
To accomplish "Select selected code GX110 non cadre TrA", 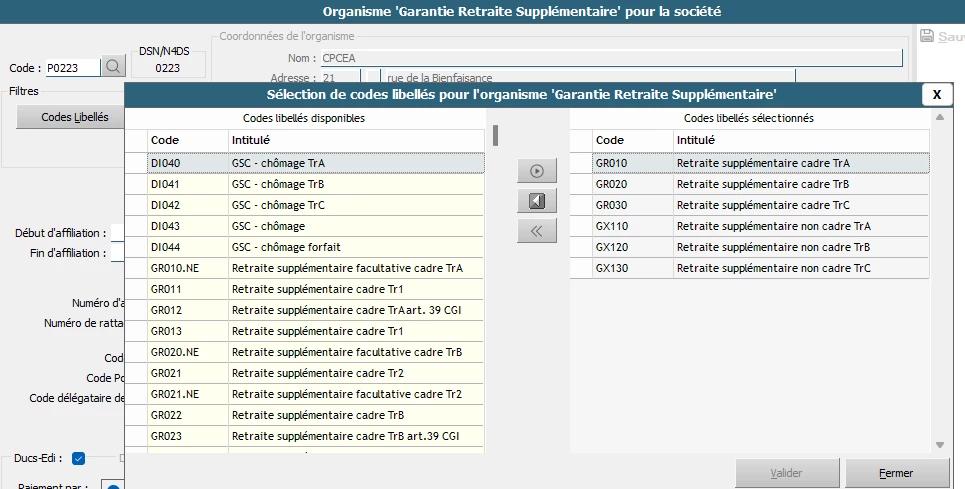I will tap(761, 226).
